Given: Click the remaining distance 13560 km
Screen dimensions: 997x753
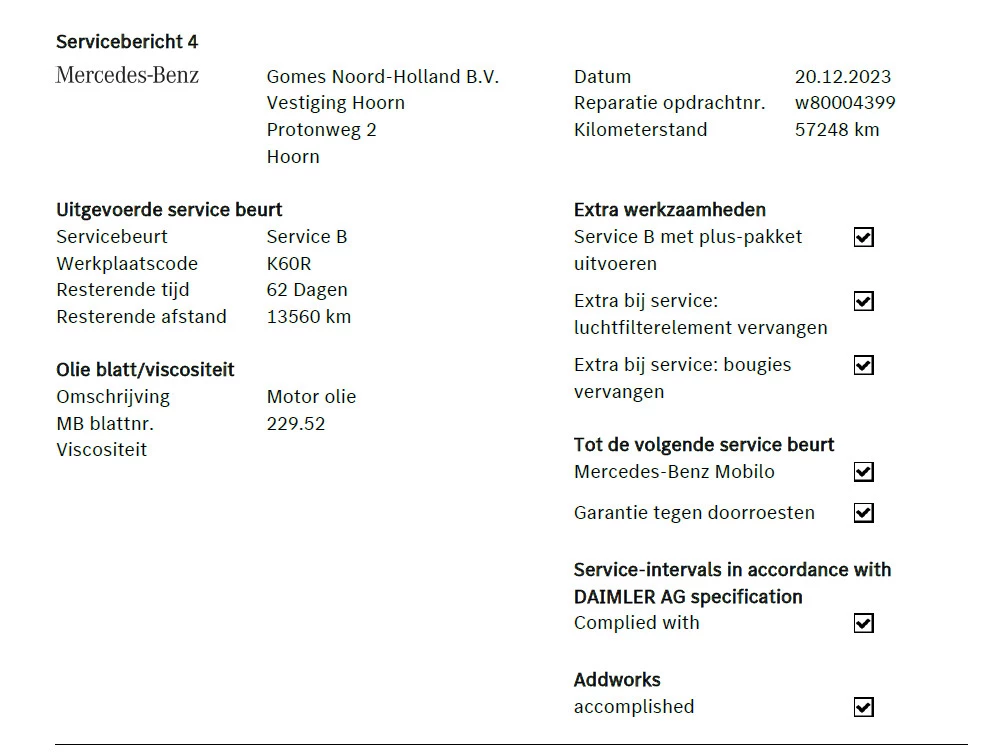Looking at the screenshot, I should pos(308,317).
